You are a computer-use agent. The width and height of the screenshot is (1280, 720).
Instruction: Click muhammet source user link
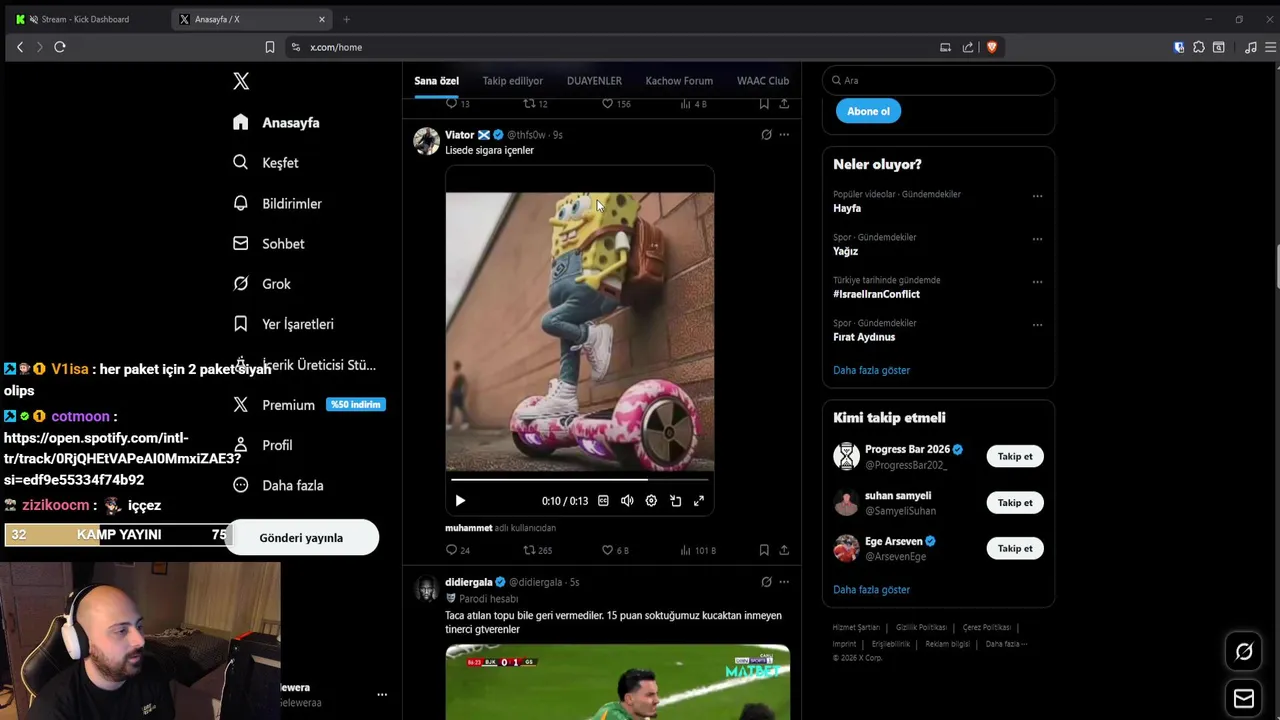point(469,528)
